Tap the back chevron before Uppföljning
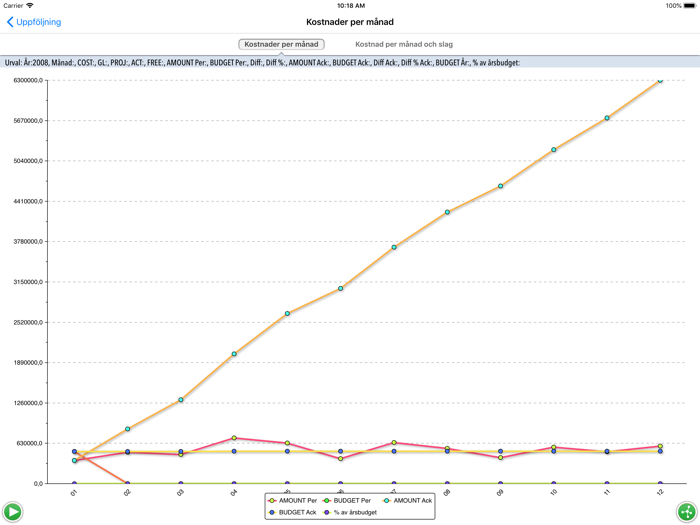This screenshot has width=700, height=525. tap(10, 22)
